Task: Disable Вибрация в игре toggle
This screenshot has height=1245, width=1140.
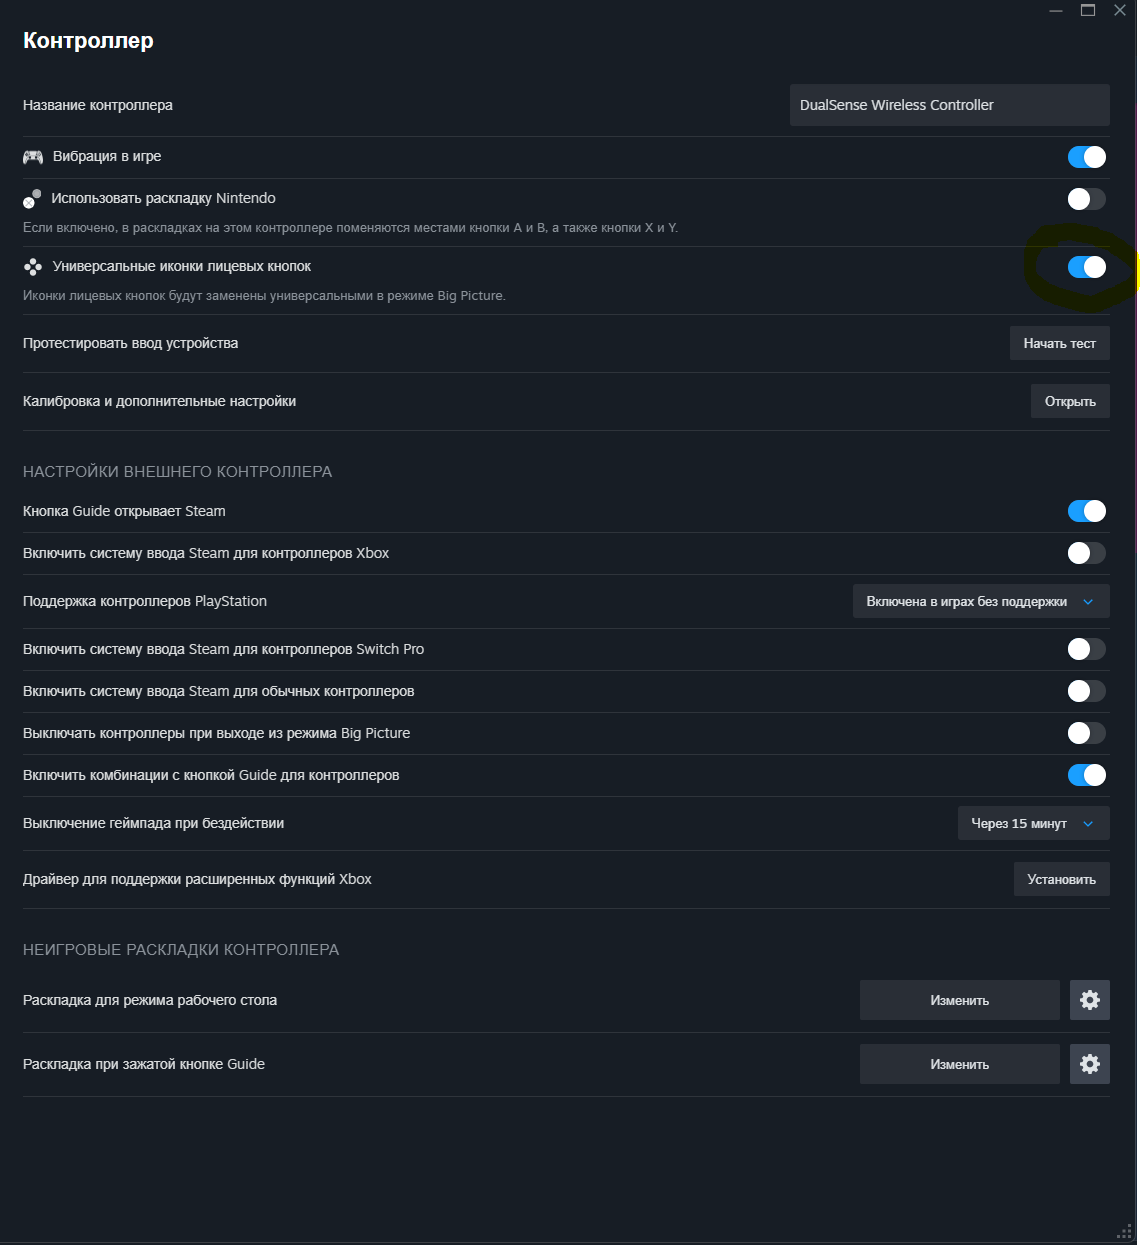Action: [1087, 157]
